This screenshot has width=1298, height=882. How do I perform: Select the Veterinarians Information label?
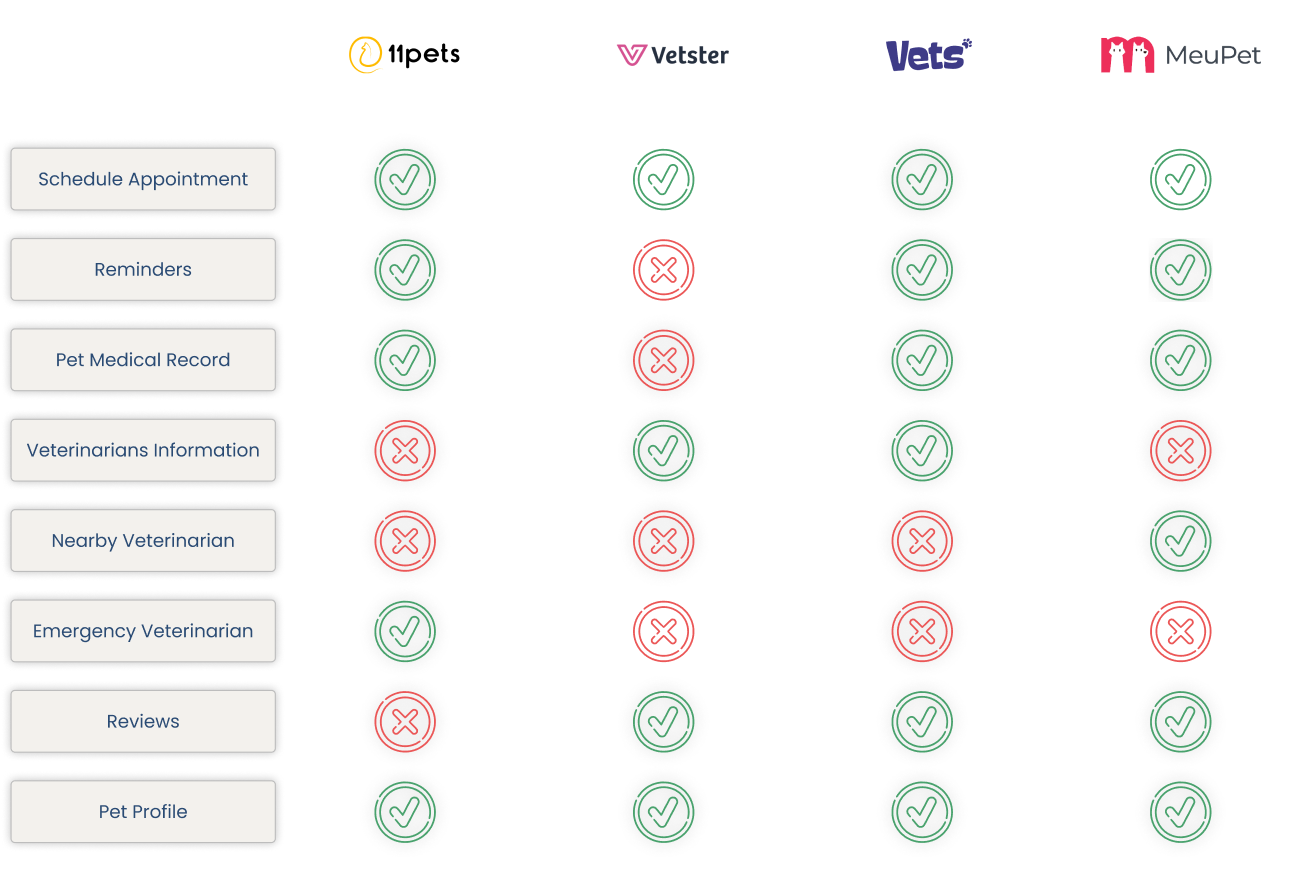tap(143, 450)
